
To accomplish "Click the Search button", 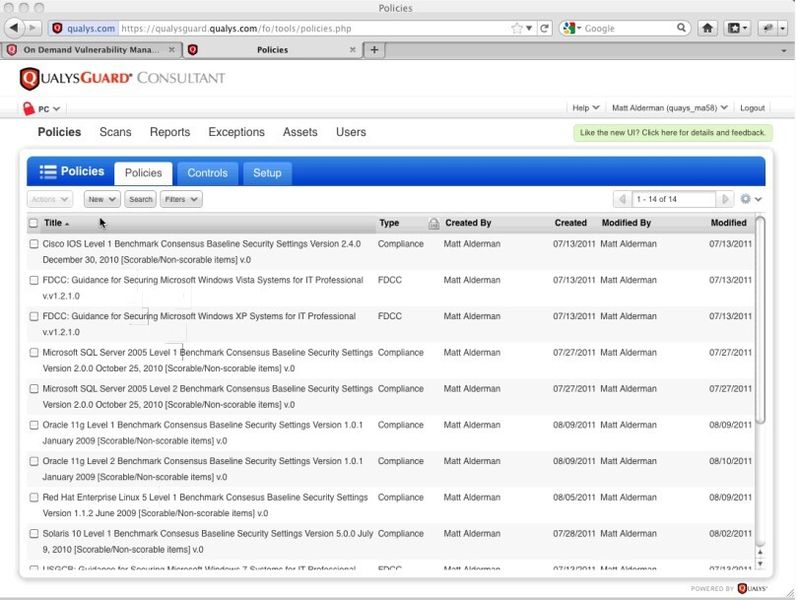I will 141,199.
